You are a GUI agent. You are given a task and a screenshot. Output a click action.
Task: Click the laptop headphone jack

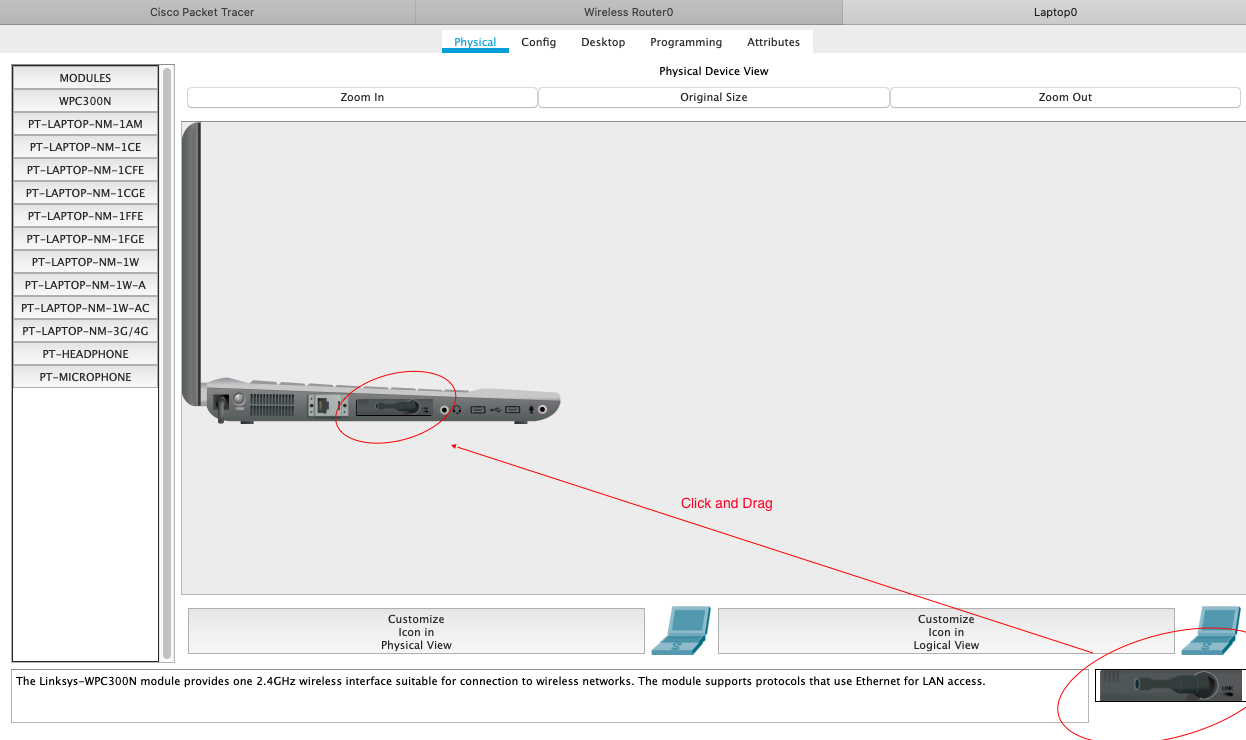[444, 409]
